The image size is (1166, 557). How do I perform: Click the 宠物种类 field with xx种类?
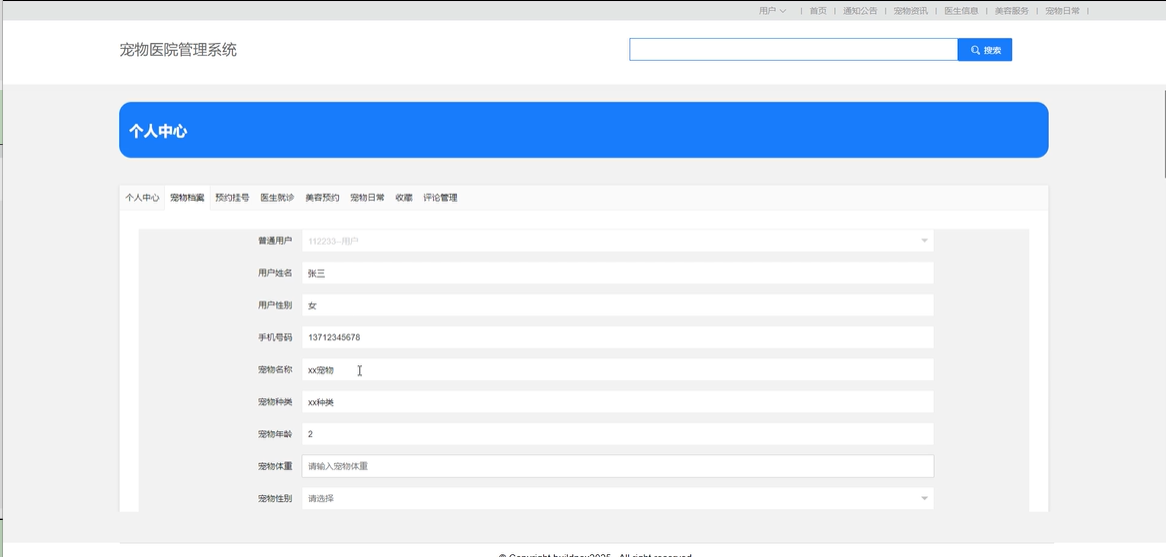[x=617, y=402]
